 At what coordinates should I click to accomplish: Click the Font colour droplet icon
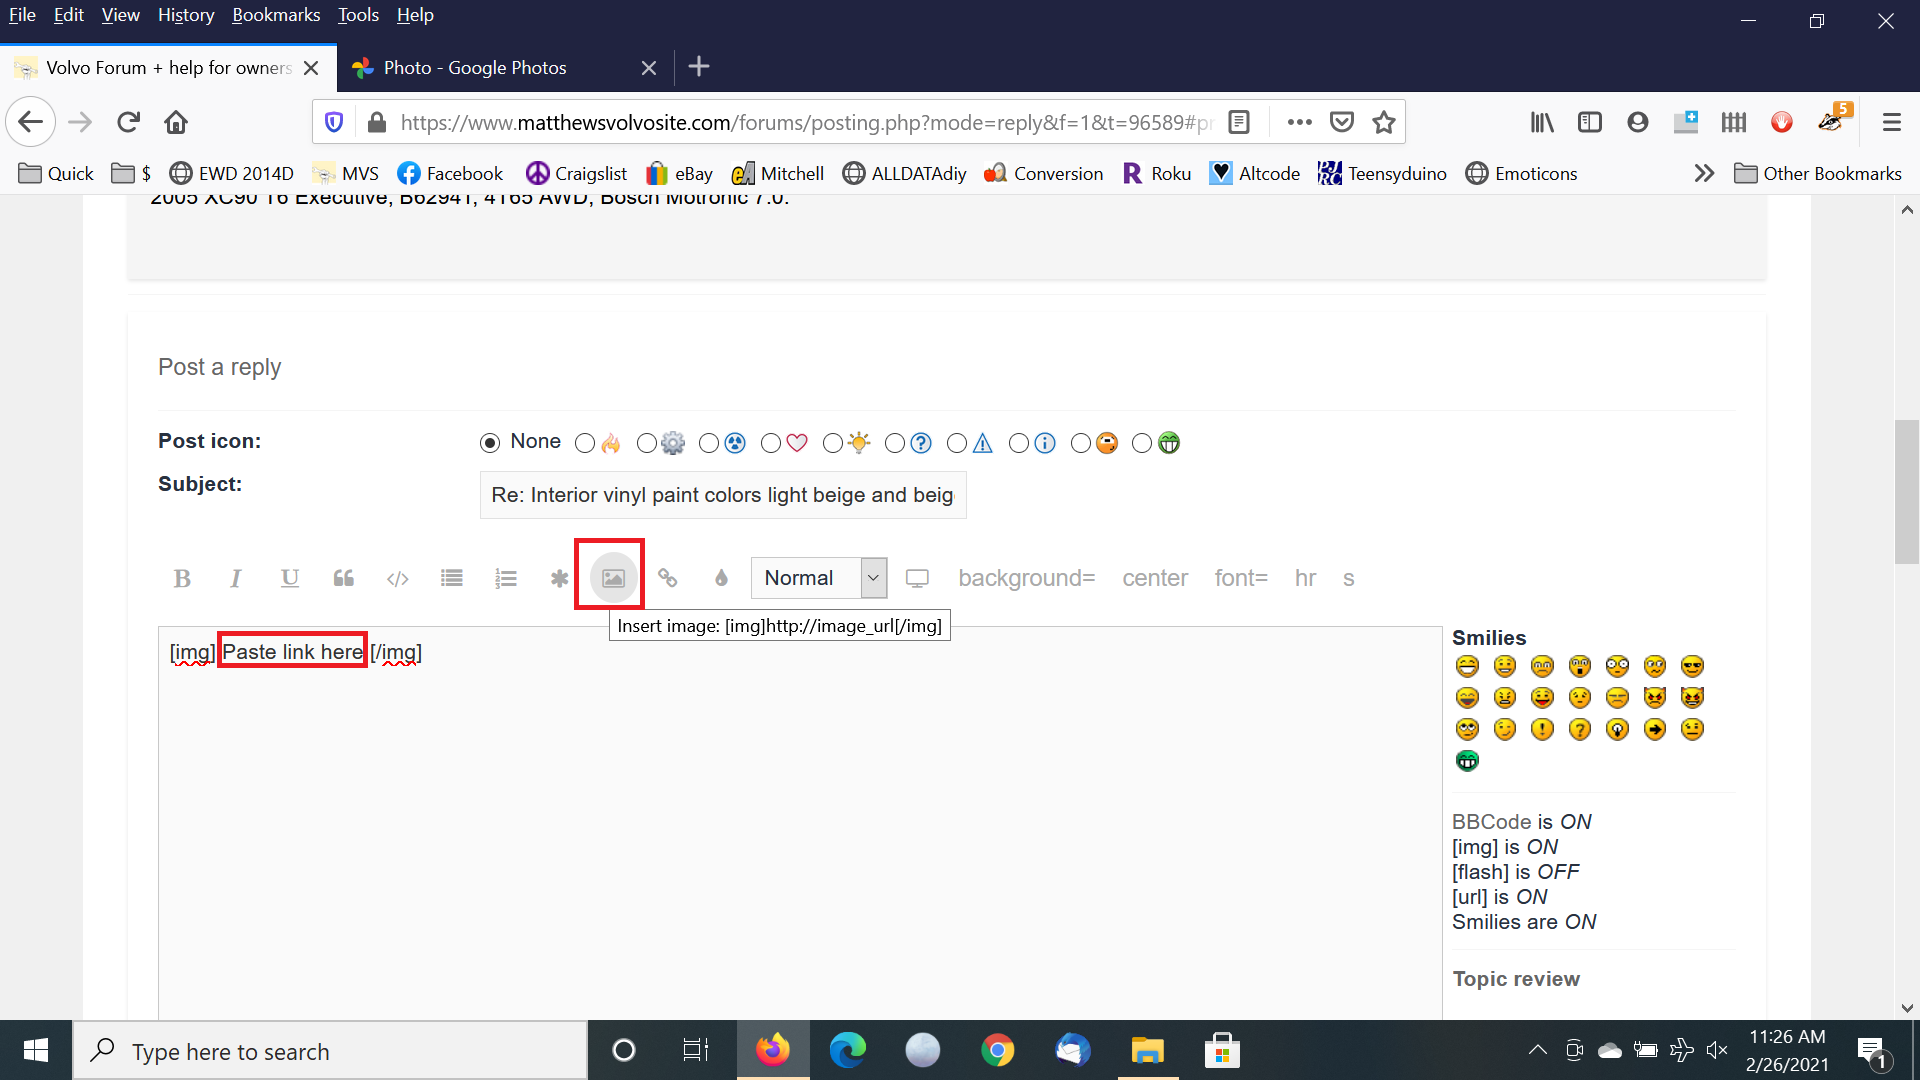click(721, 578)
